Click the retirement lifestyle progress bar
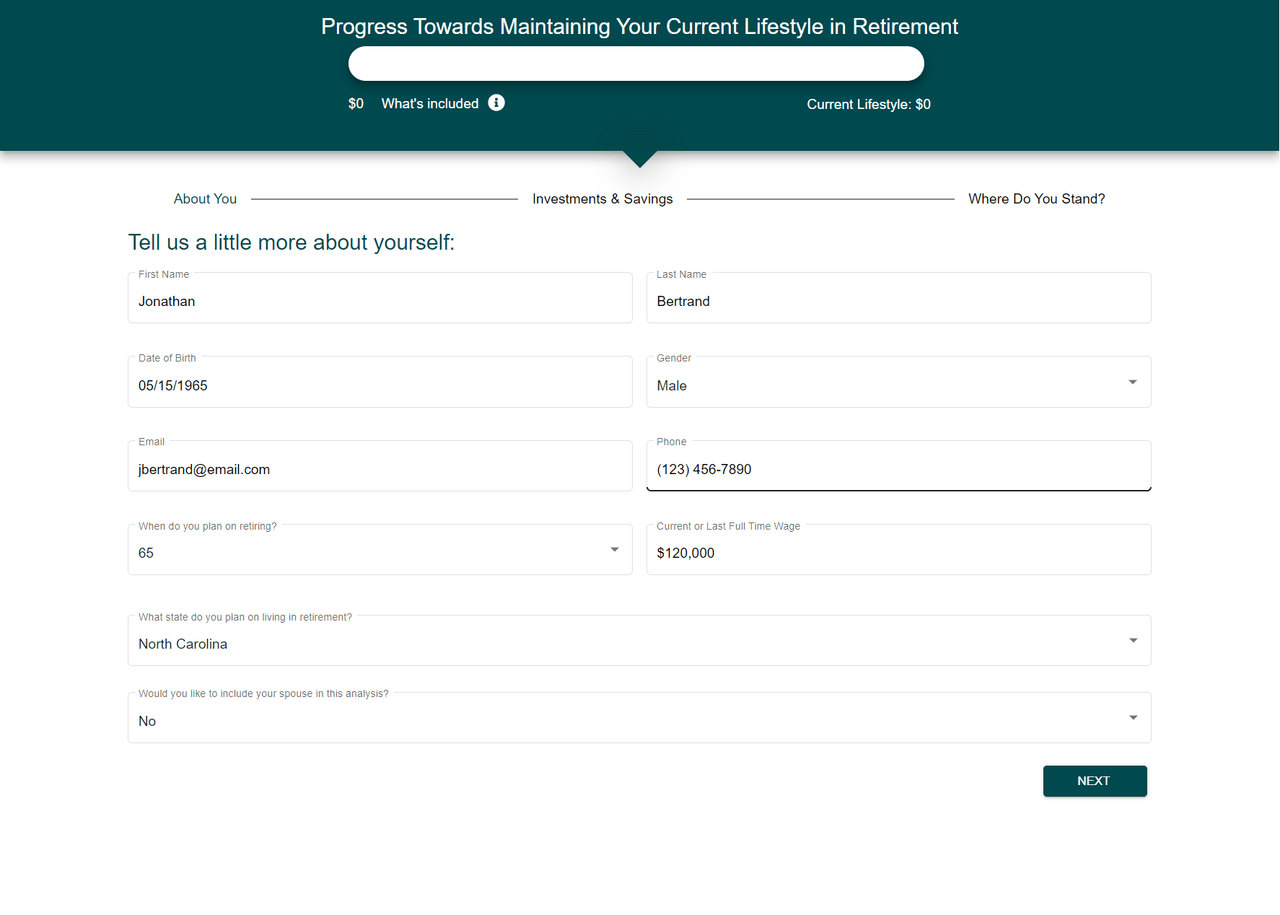Viewport: 1280px width, 915px height. tap(636, 63)
